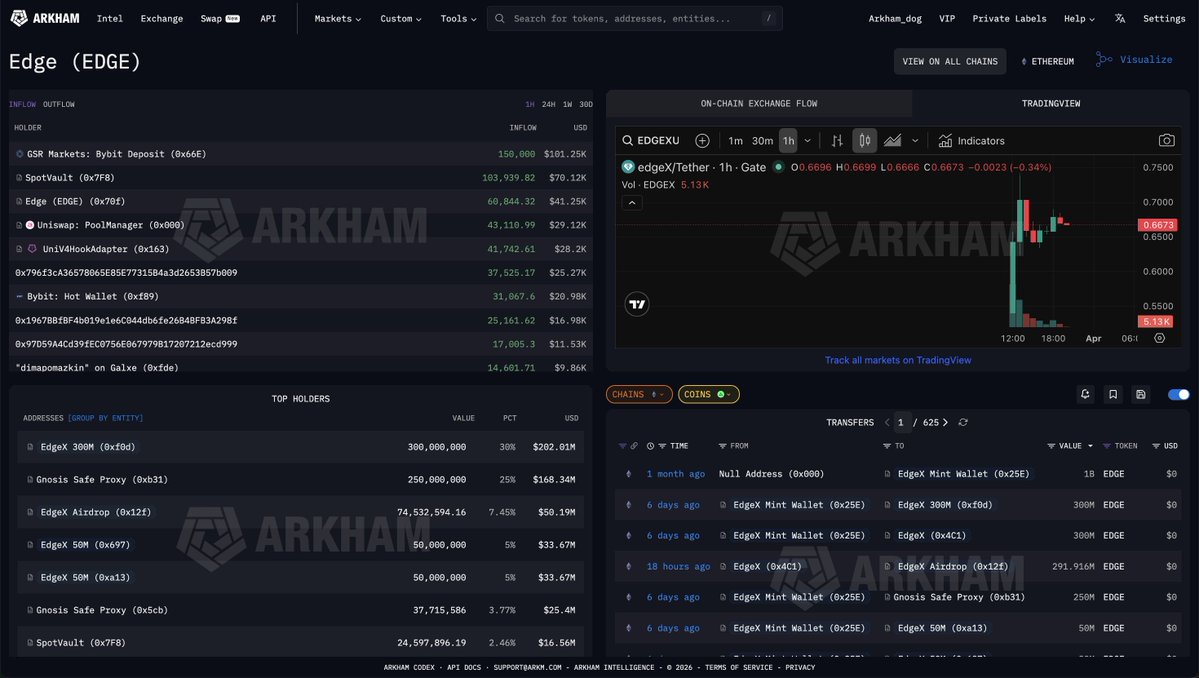
Task: Export transfers via the floppy disk icon
Action: tap(1141, 394)
